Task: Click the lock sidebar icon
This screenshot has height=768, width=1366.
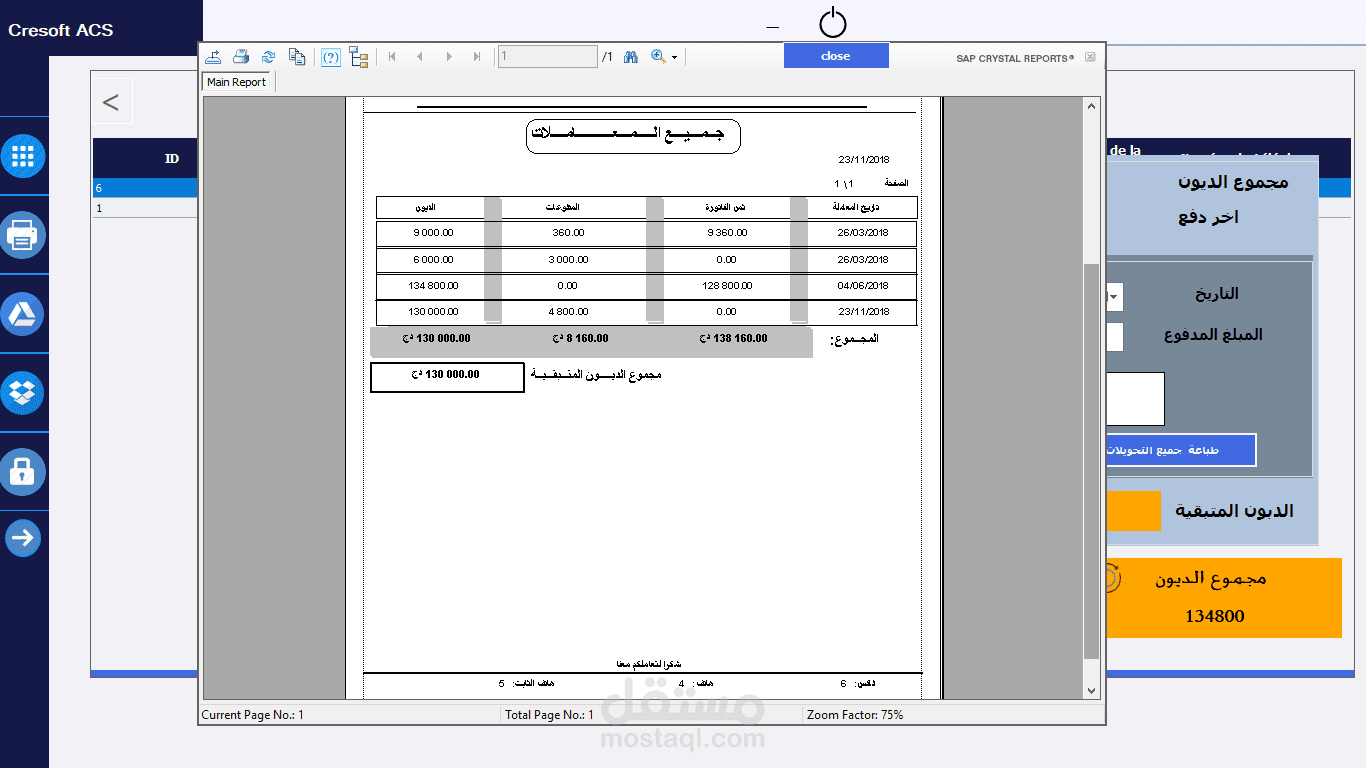Action: tap(23, 472)
